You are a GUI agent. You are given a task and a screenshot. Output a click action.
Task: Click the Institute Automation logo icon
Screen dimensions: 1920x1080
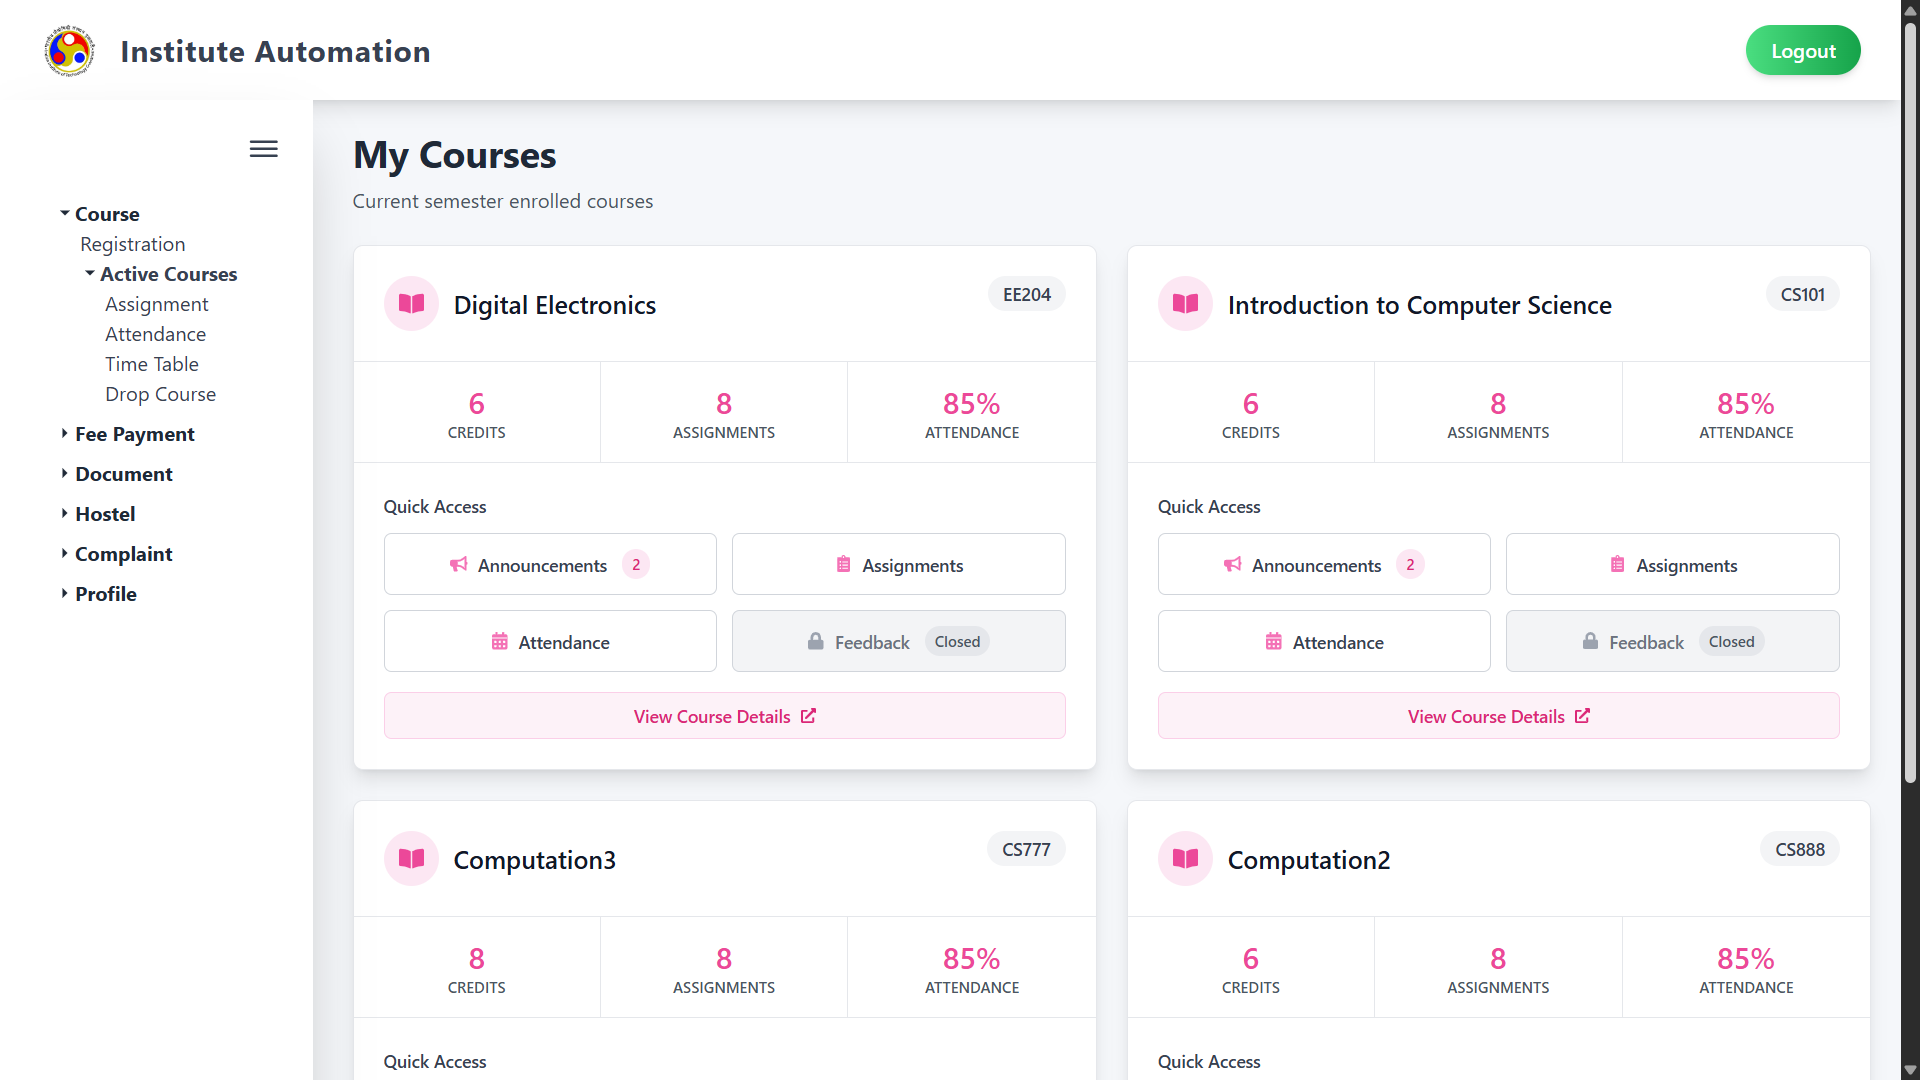click(x=69, y=51)
